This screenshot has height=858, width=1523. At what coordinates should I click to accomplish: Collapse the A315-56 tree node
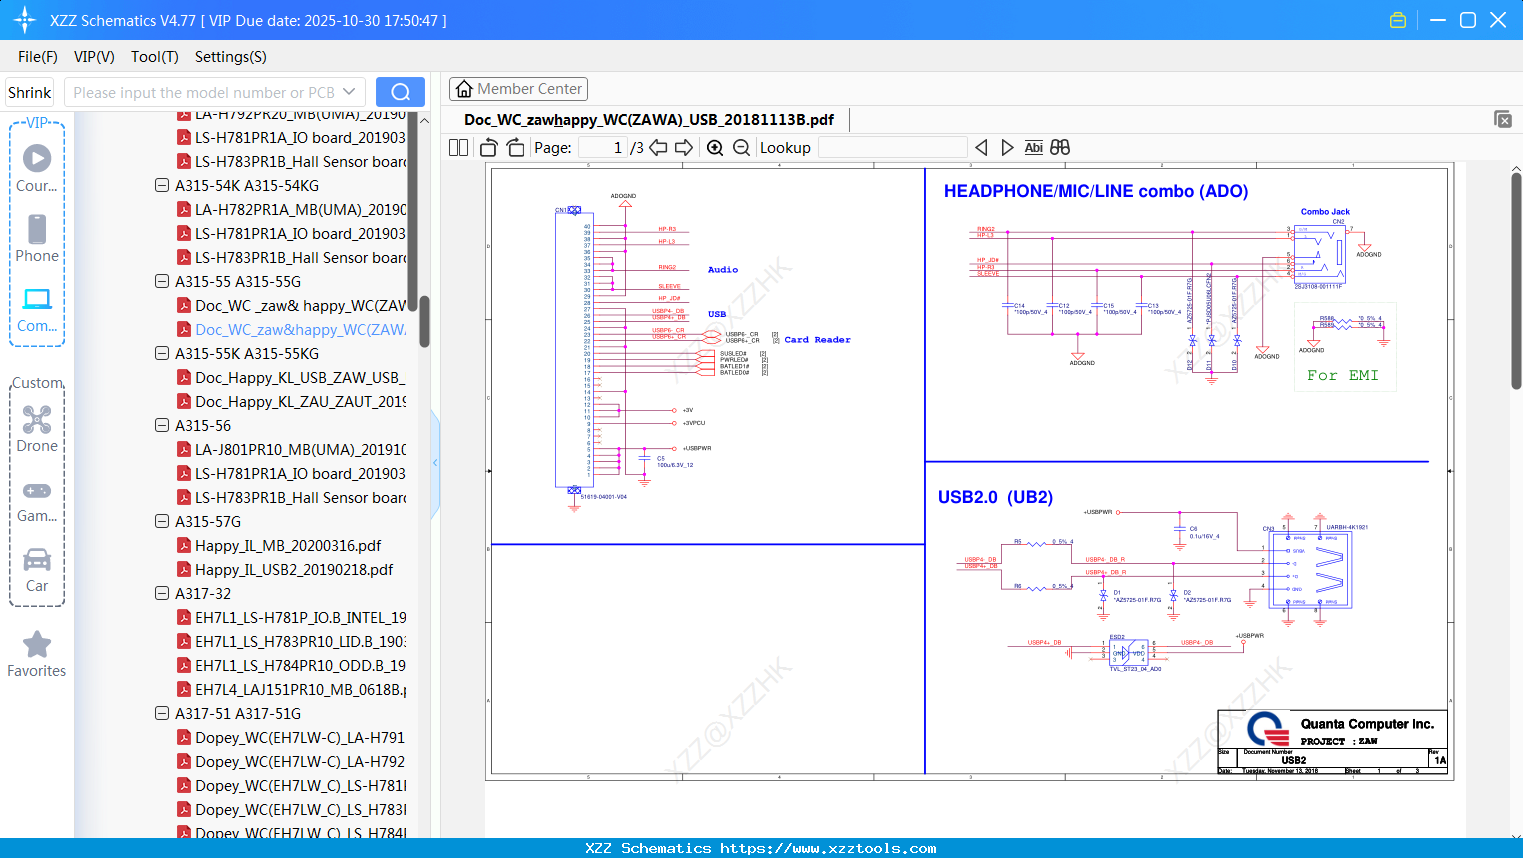point(162,426)
